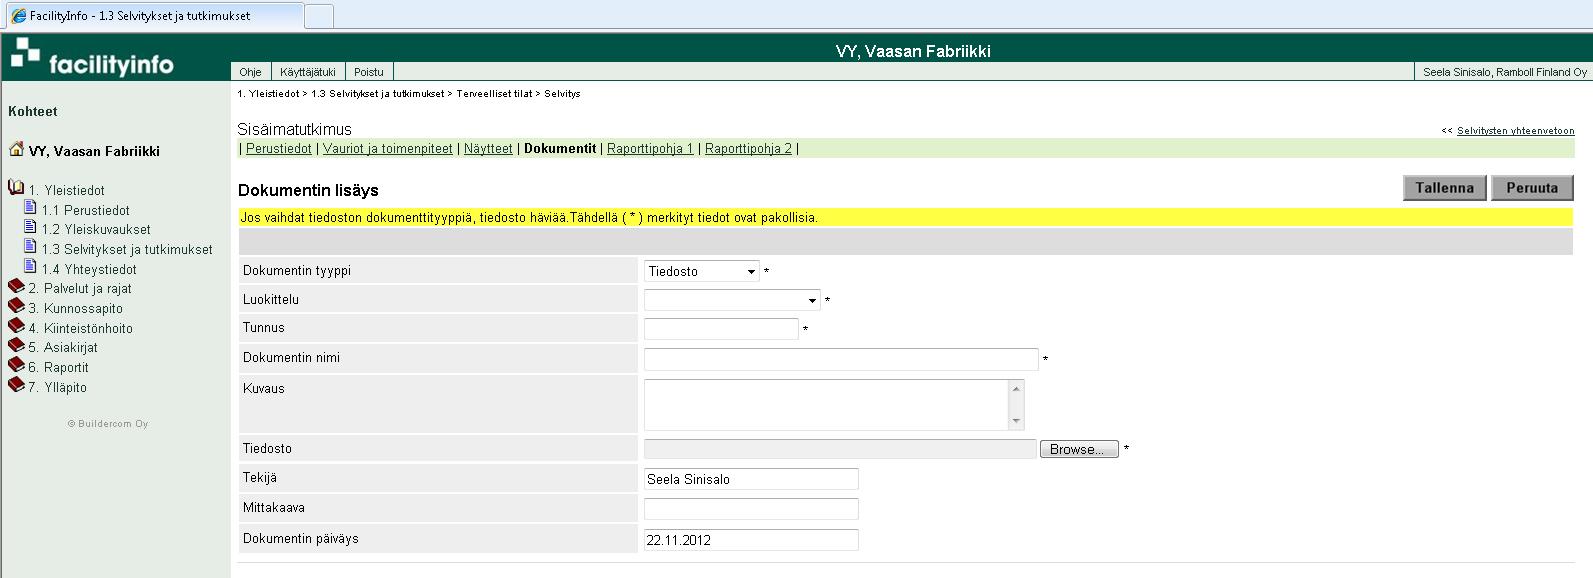
Task: Open the Luokittelu dropdown
Action: pyautogui.click(x=732, y=300)
